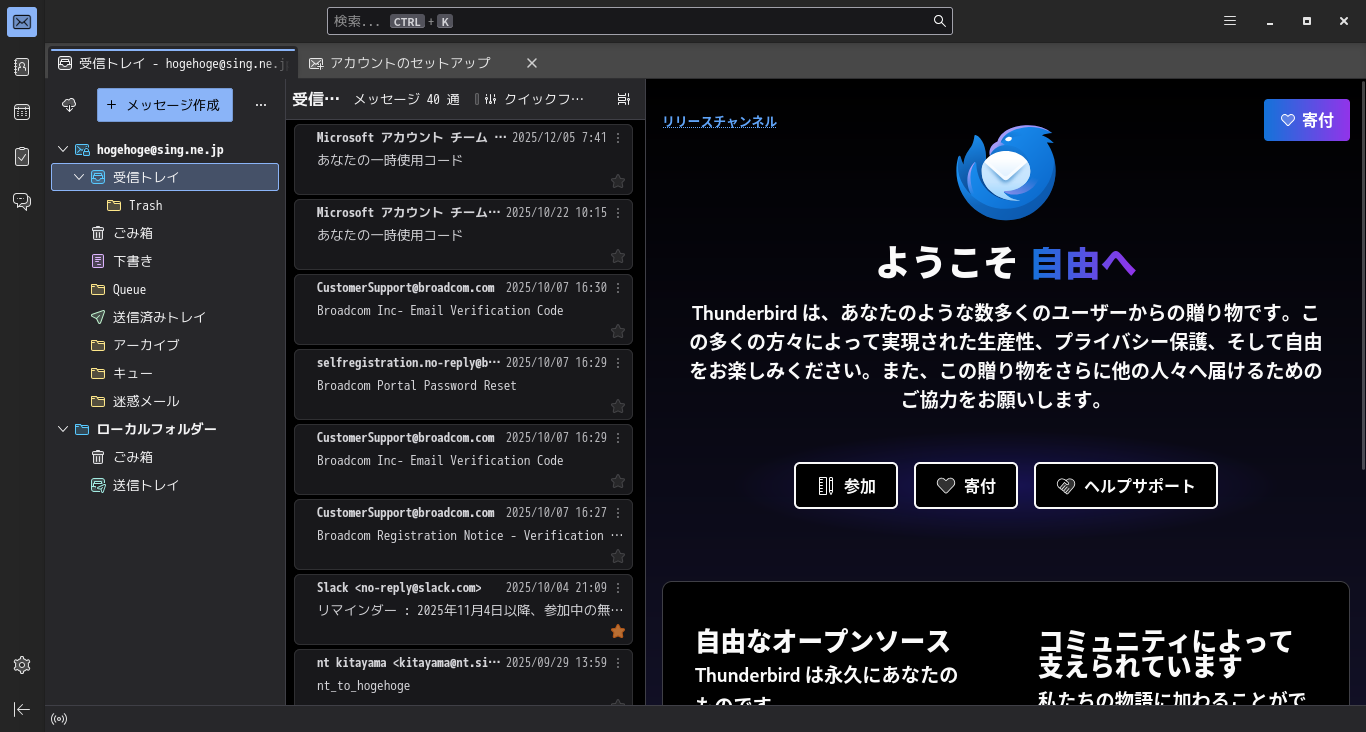Open the message list display options icon

[x=624, y=99]
